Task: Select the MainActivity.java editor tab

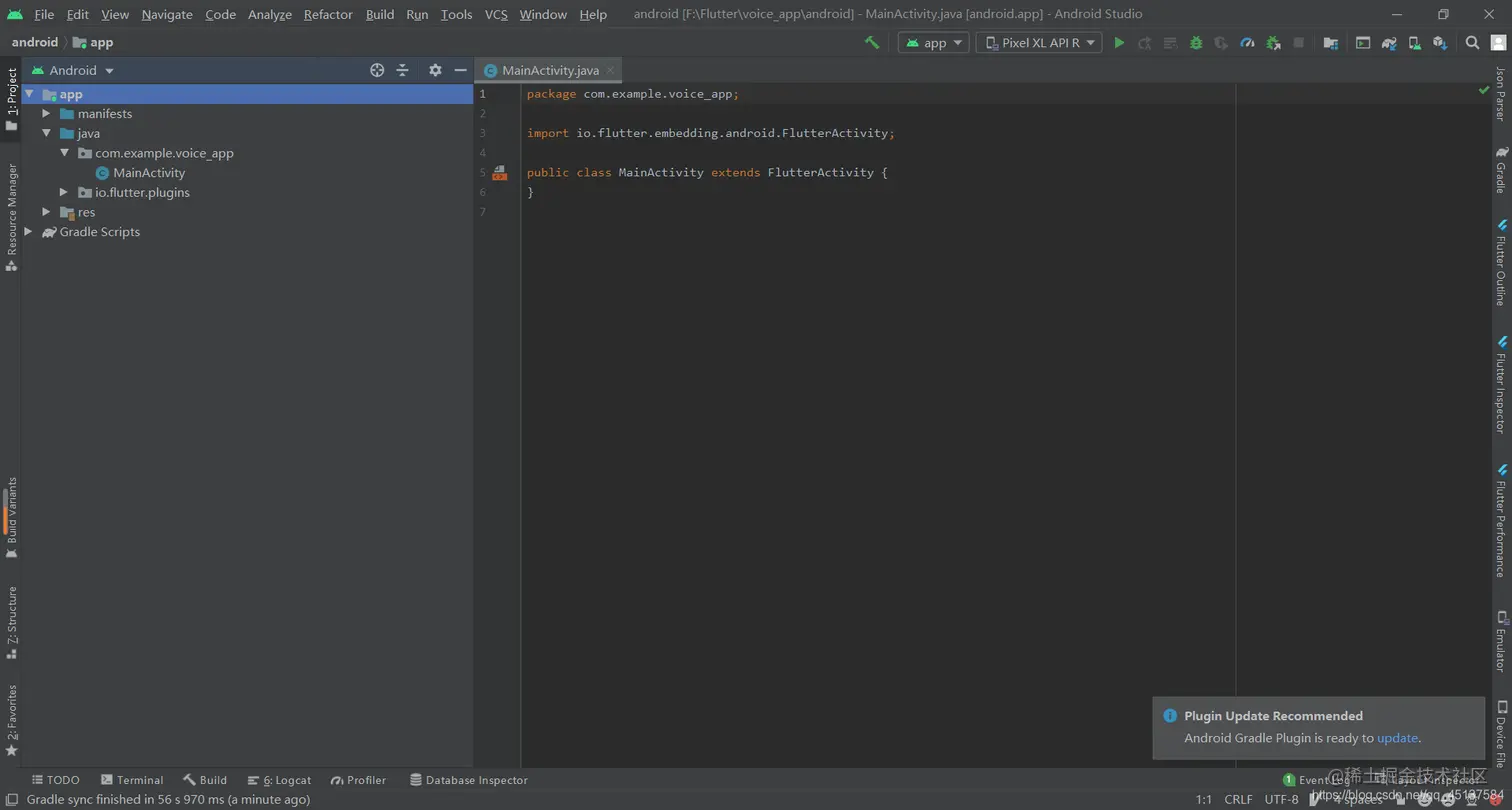Action: (x=550, y=70)
